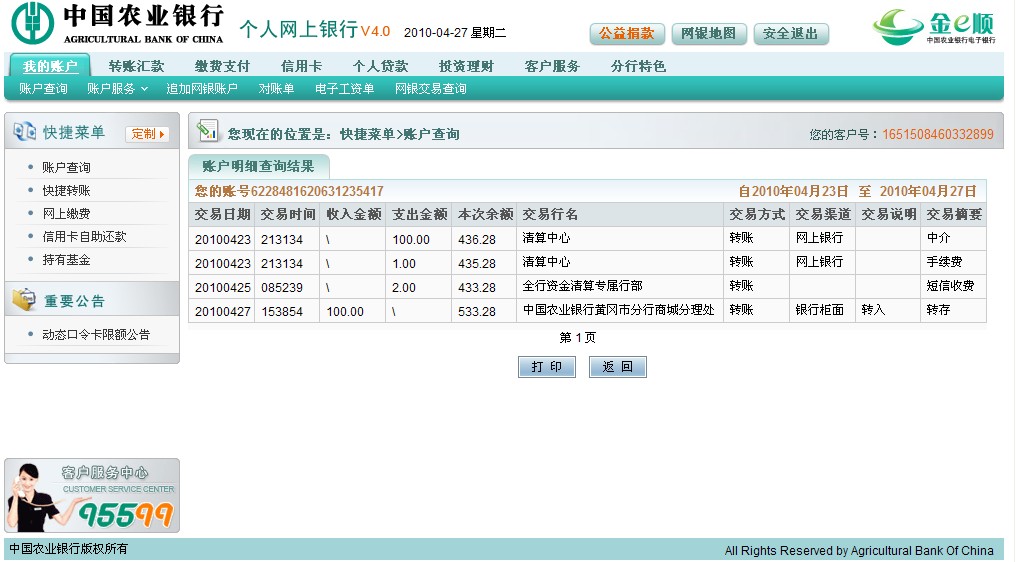1016x562 pixels.
Task: Click the 定制 customize button
Action: 147,134
